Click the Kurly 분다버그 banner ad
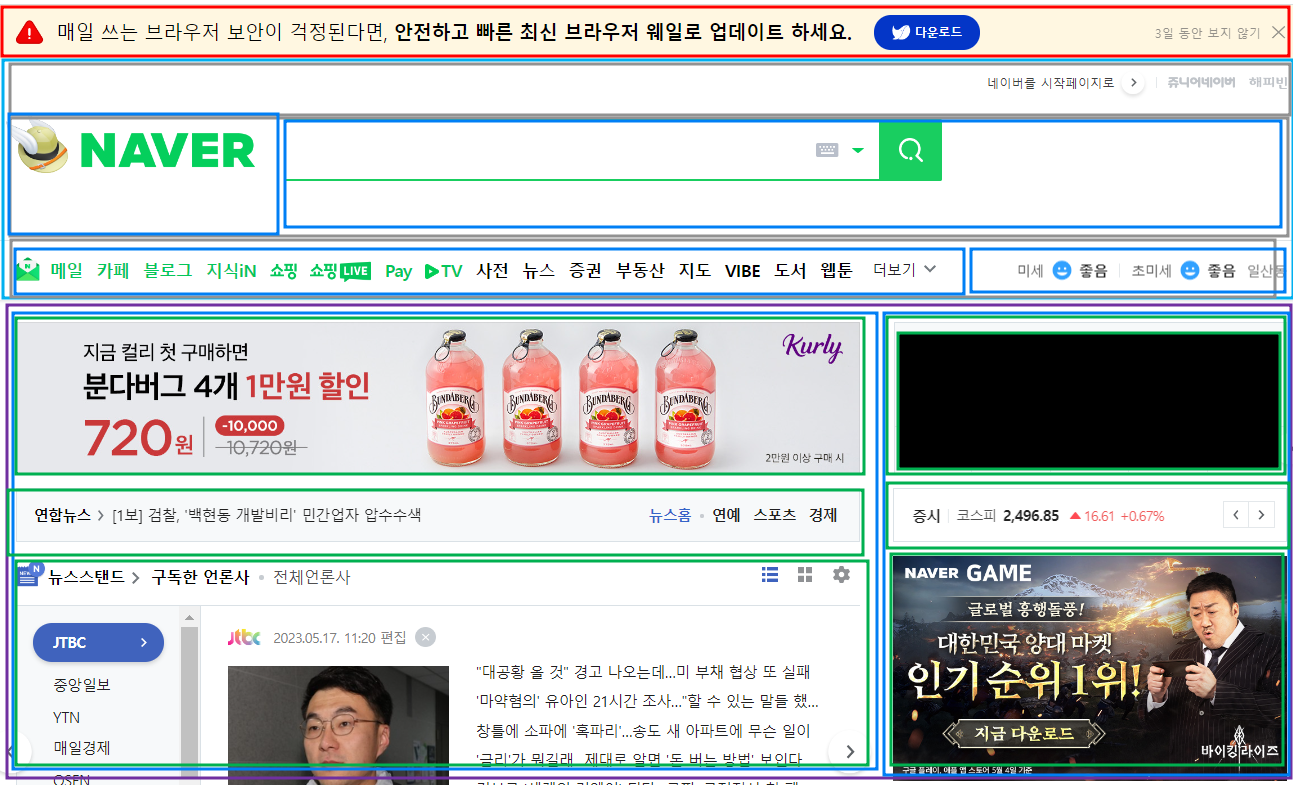 tap(438, 395)
